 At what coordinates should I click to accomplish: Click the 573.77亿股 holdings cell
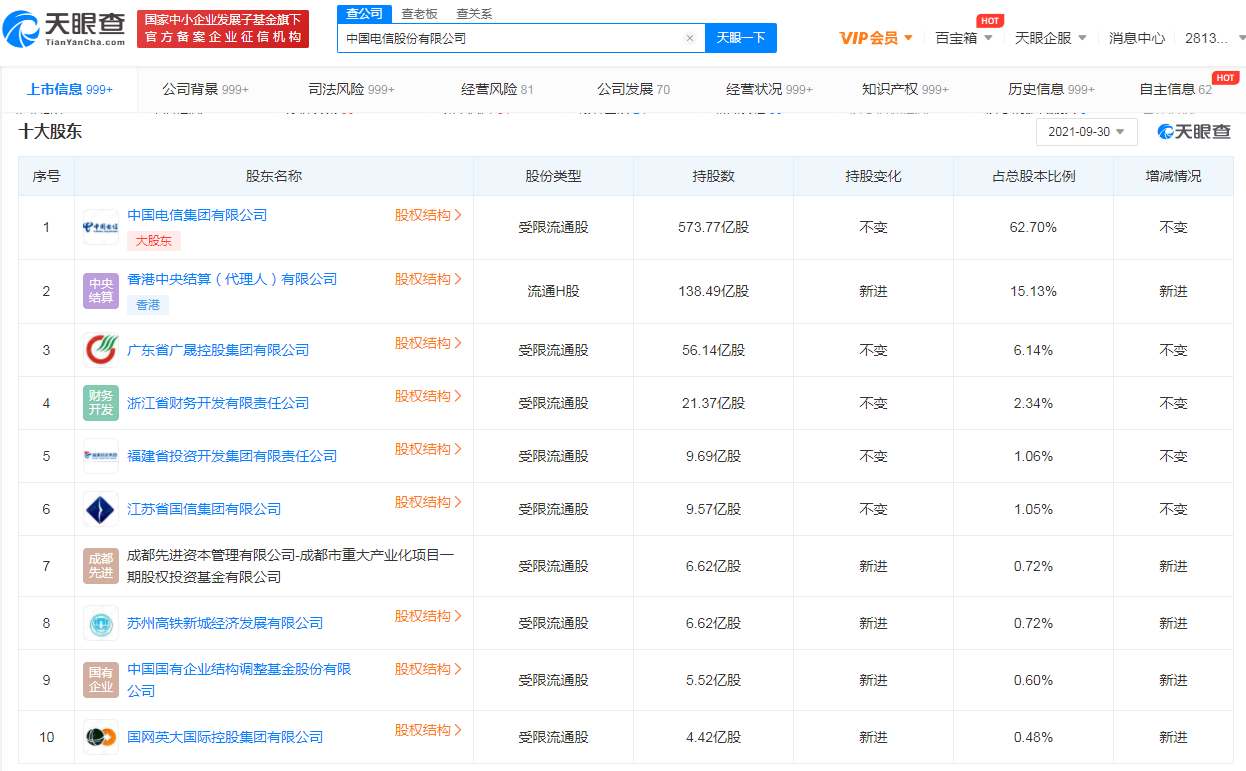point(713,227)
